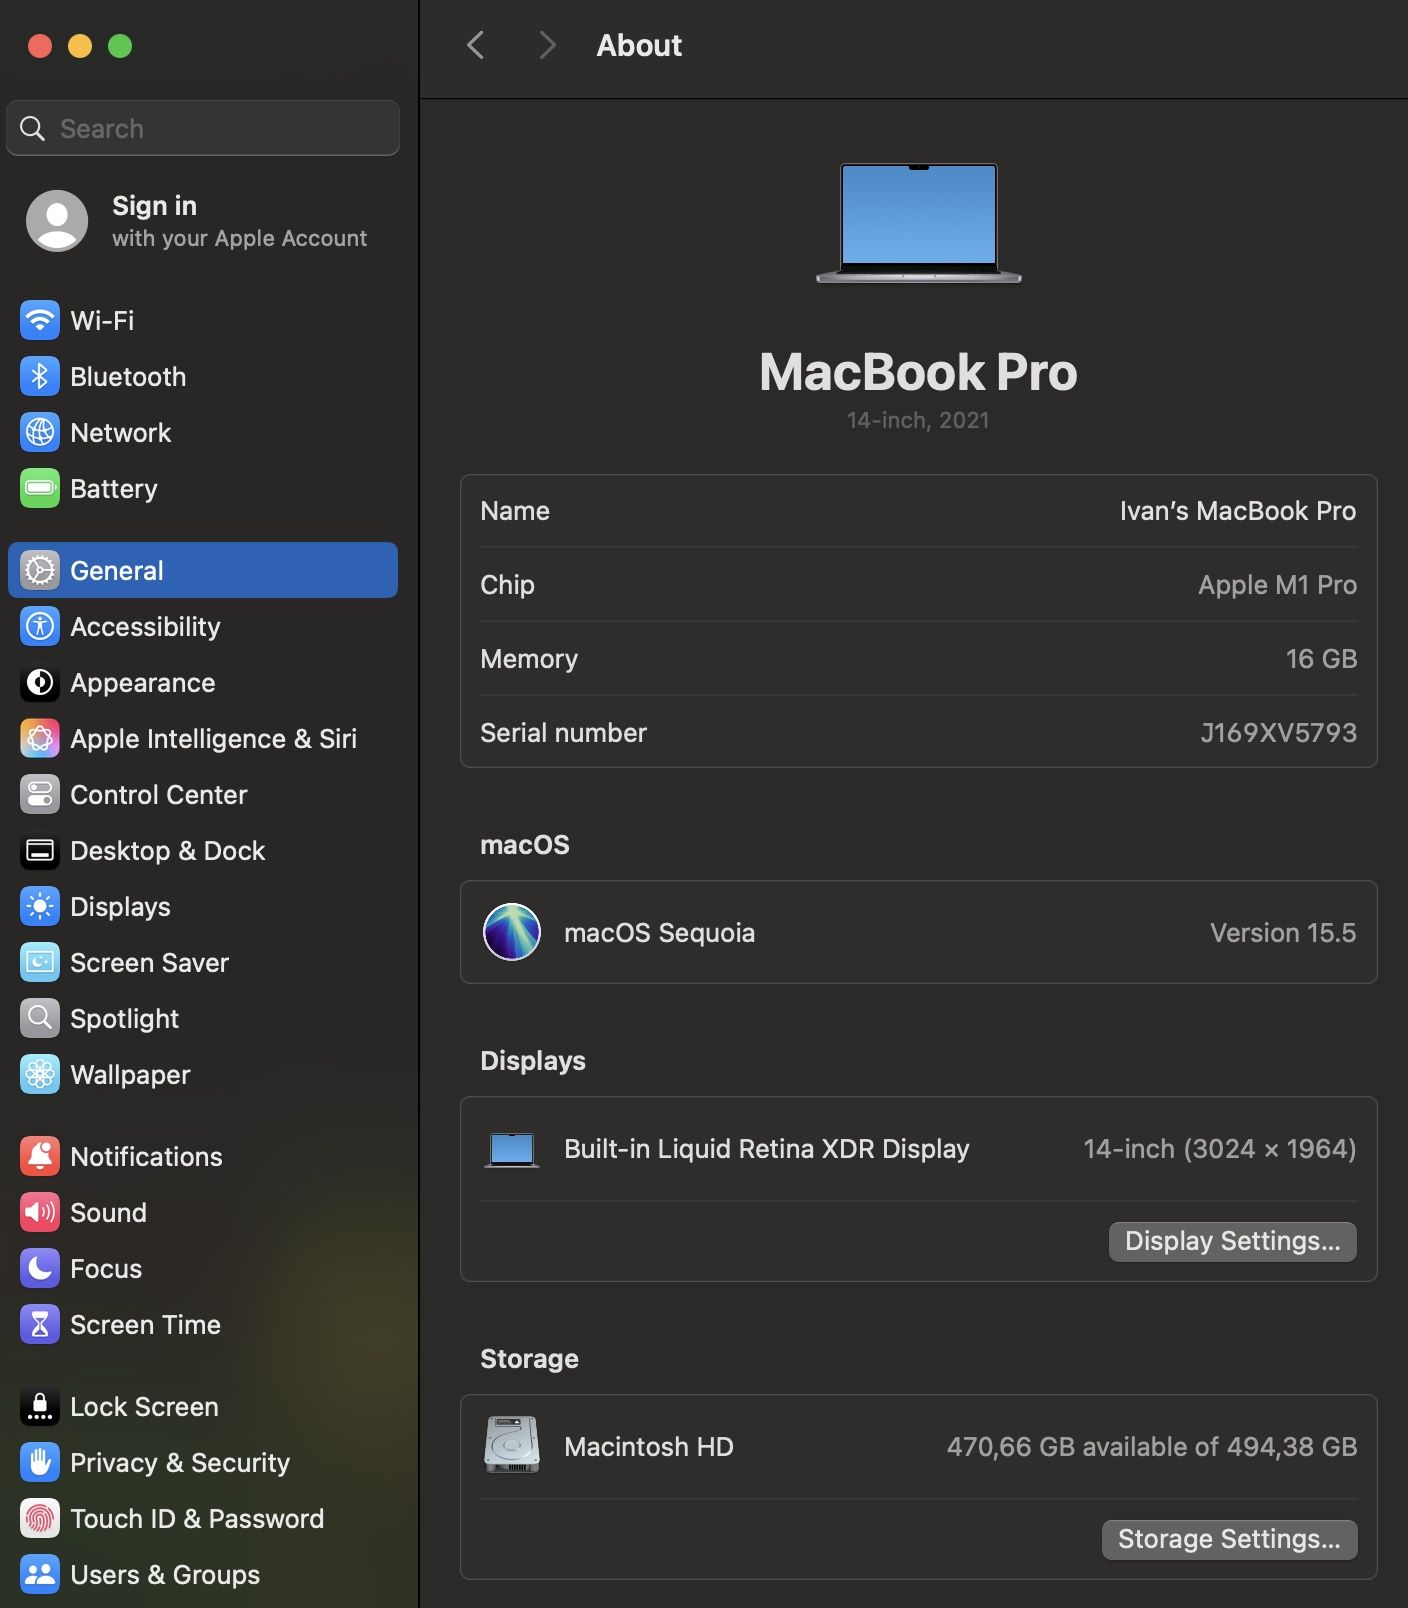Focus the Search field in sidebar
Image resolution: width=1408 pixels, height=1608 pixels.
(203, 128)
